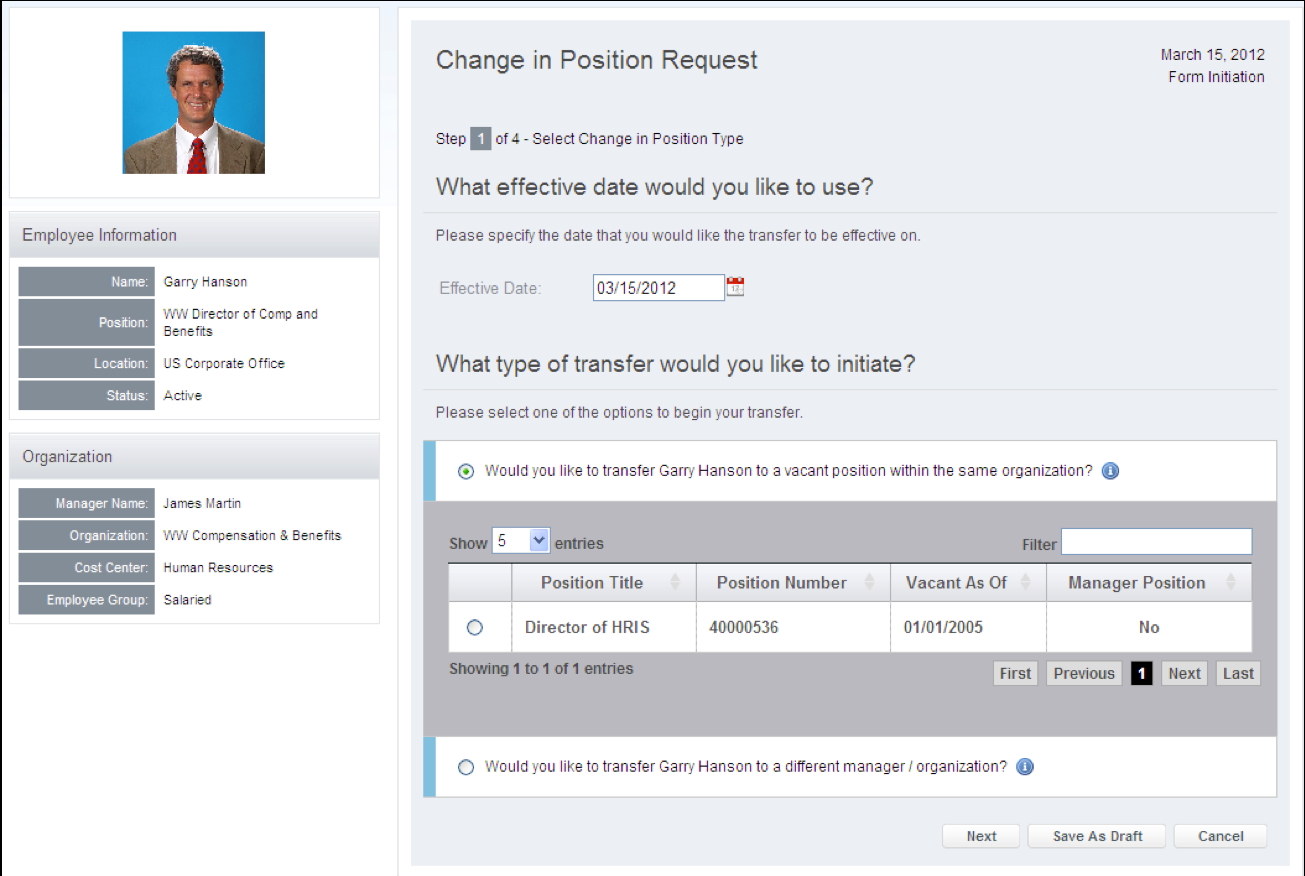Click the Next button at form bottom
Image resolution: width=1305 pixels, height=876 pixels.
981,836
